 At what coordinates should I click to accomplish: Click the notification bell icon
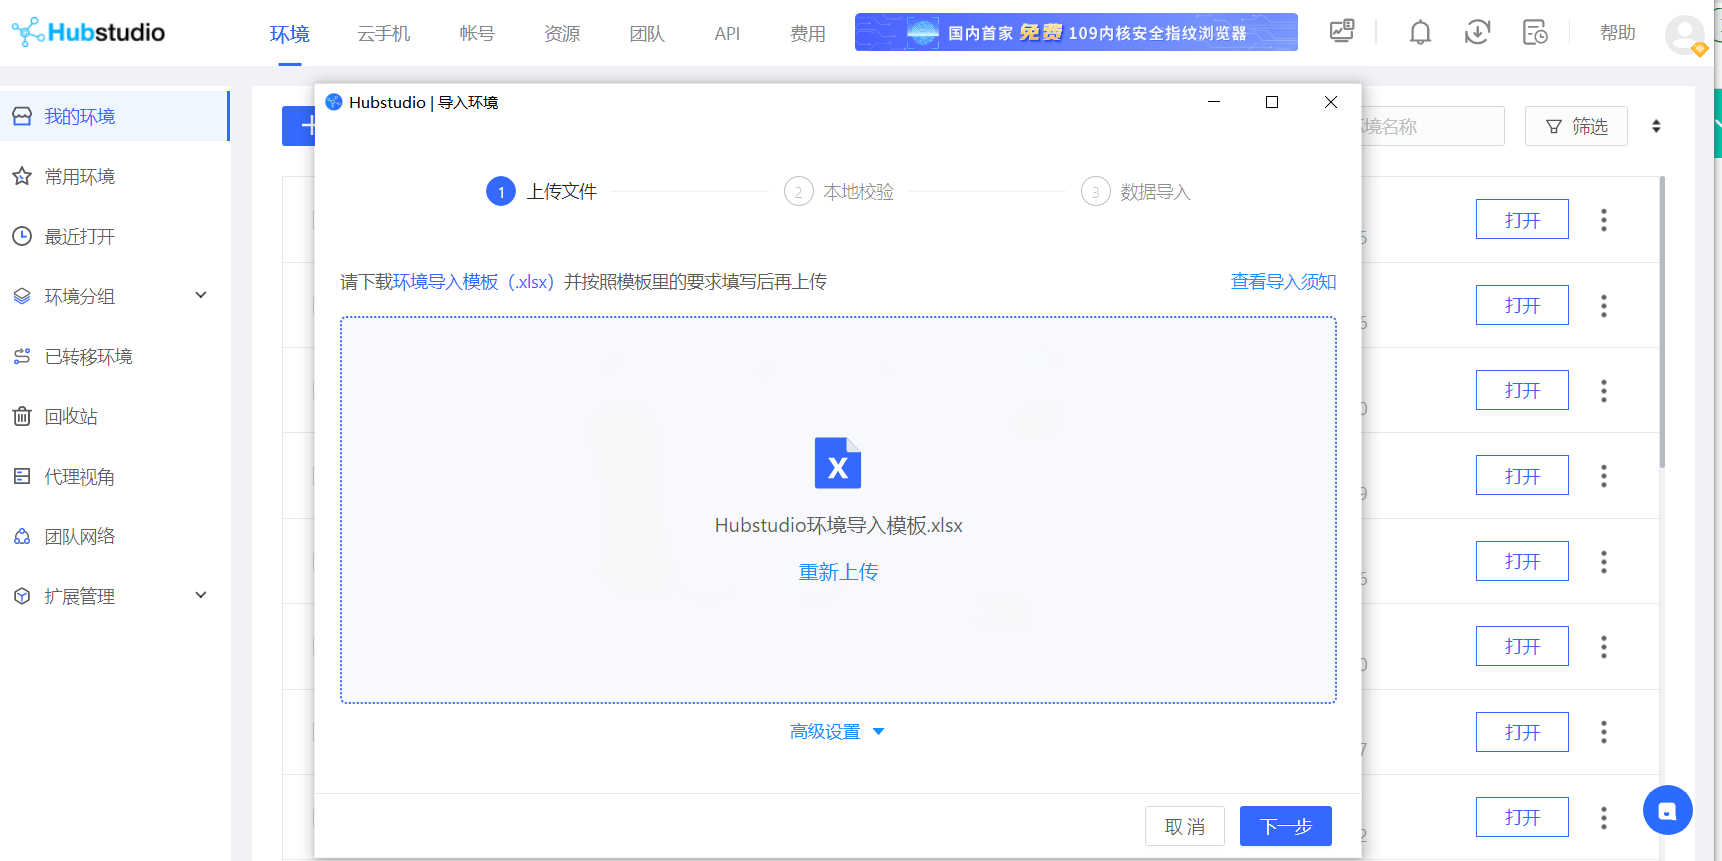click(1419, 33)
